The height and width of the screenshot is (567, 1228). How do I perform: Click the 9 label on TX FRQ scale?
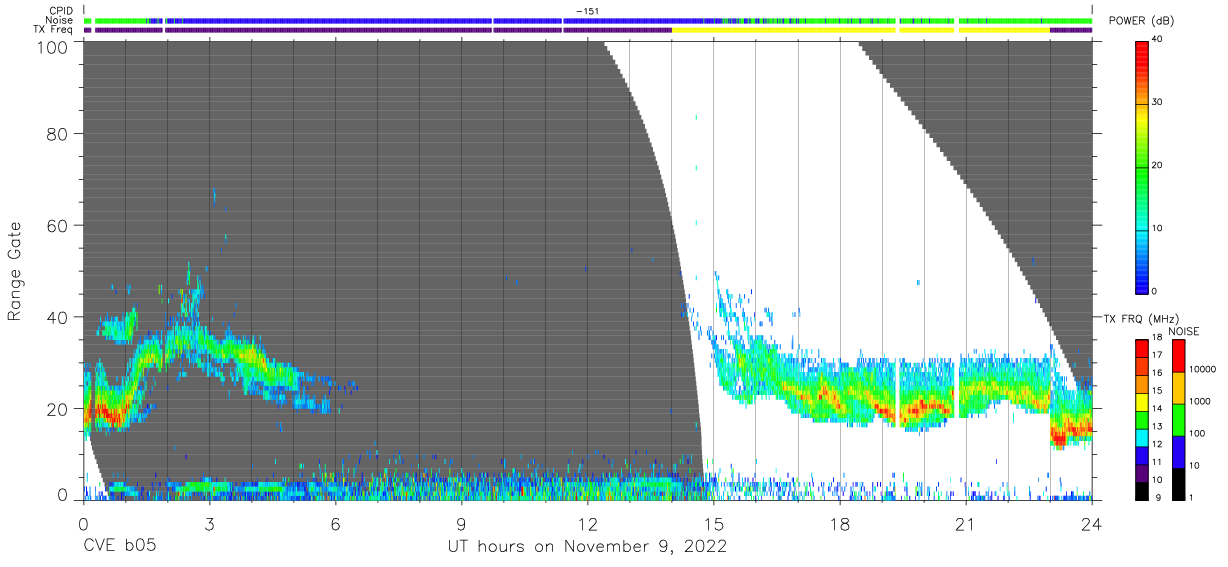1157,497
